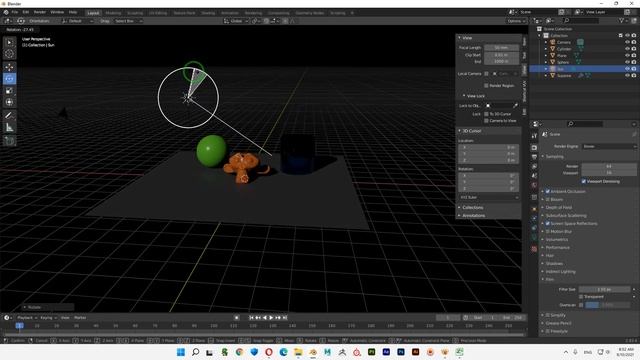The image size is (640, 360).
Task: Click the Filter Size value field
Action: tap(604, 289)
